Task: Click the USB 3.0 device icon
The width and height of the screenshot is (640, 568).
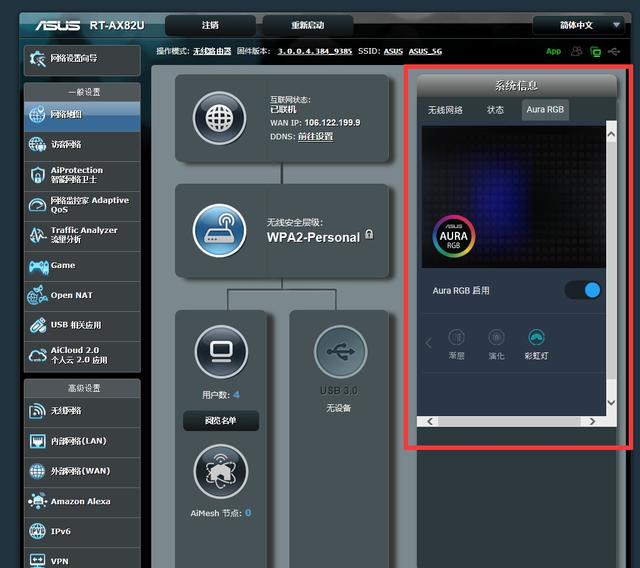Action: pos(340,351)
